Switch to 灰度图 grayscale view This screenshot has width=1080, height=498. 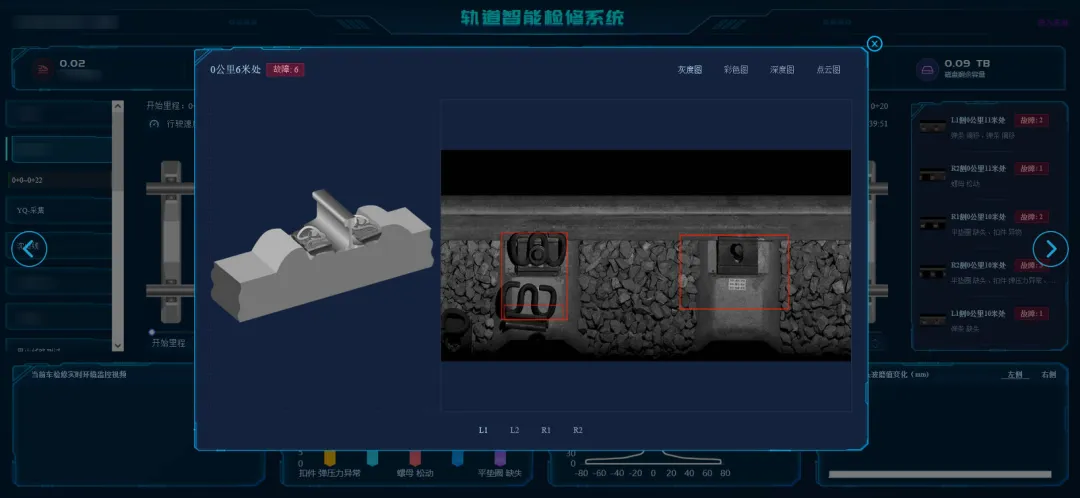(689, 70)
